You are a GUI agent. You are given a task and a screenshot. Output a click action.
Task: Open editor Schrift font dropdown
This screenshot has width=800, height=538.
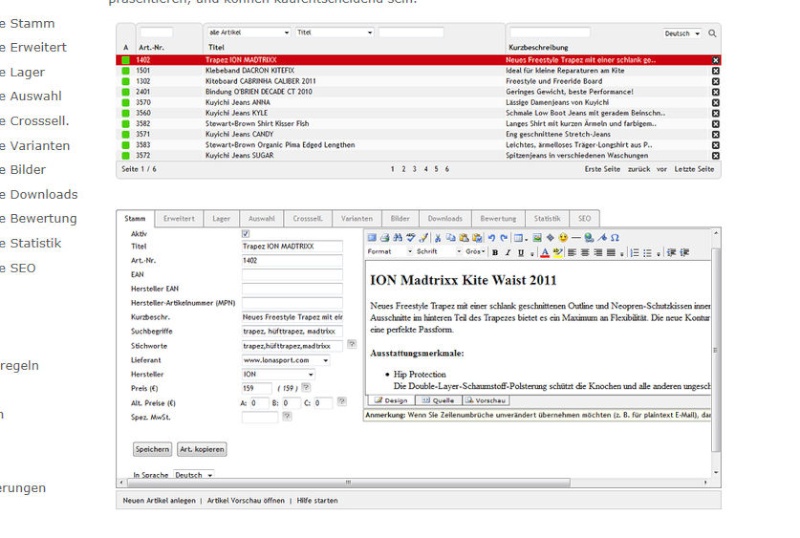click(439, 252)
